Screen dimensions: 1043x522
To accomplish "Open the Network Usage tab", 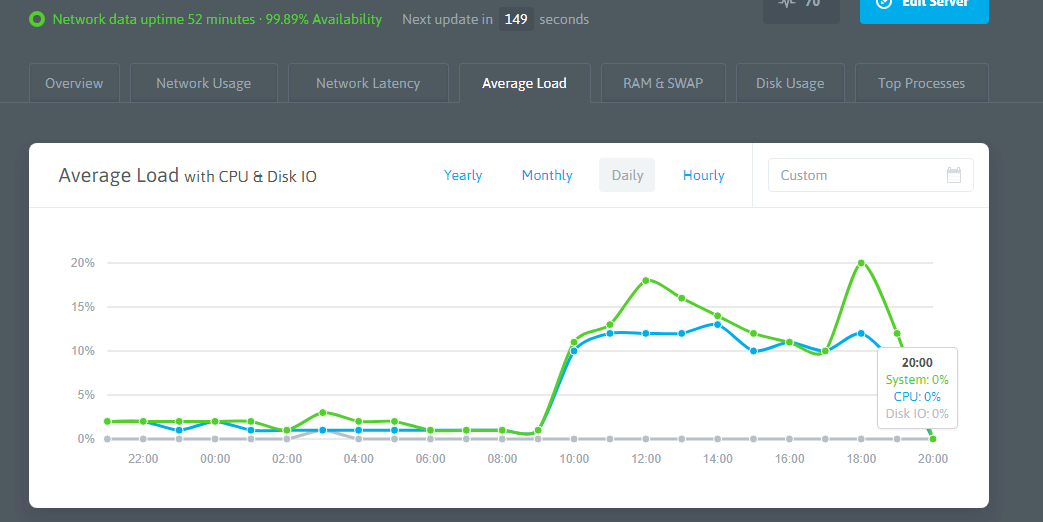I will tap(203, 83).
